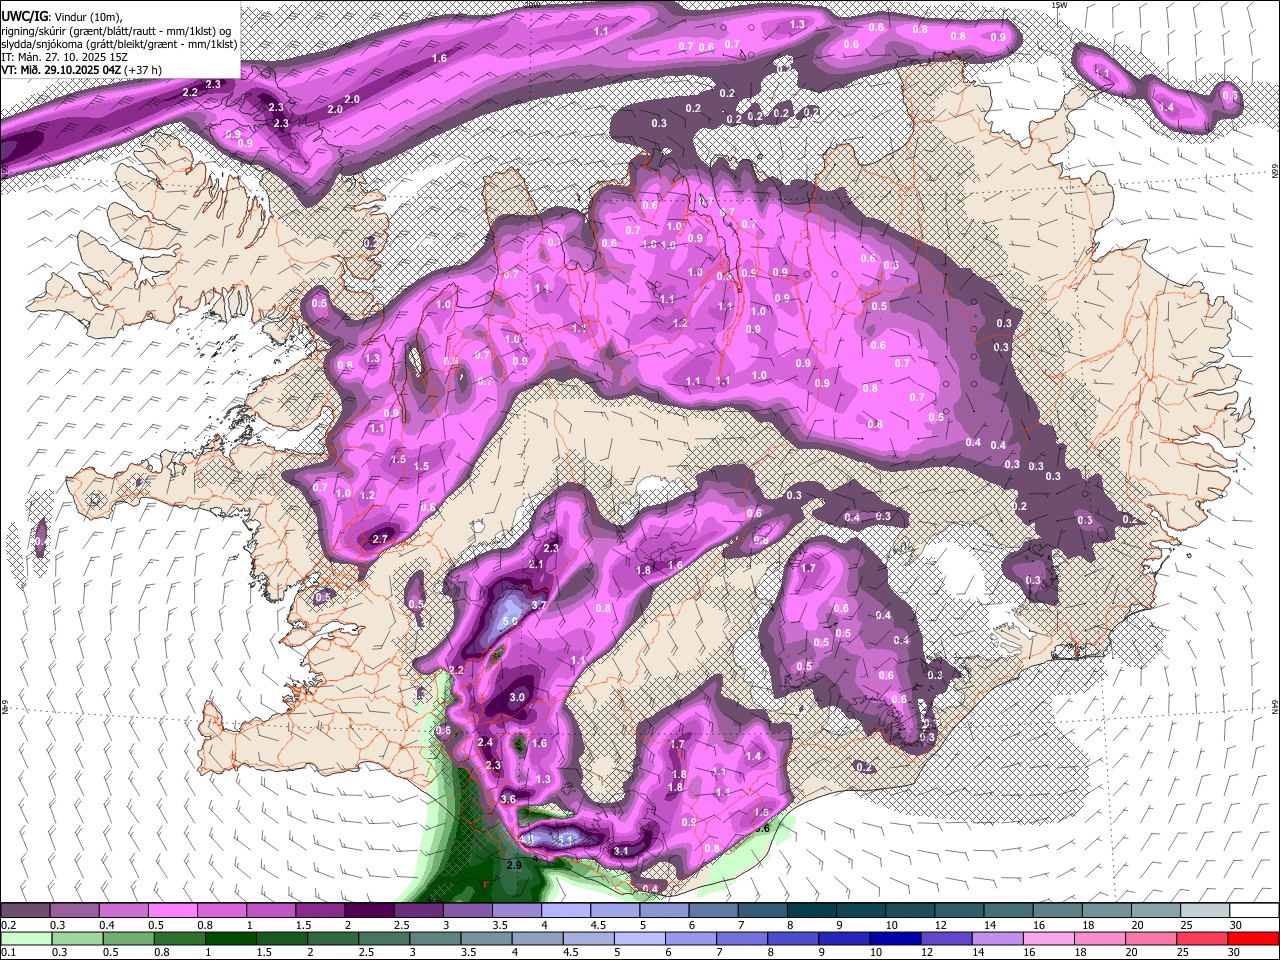Select the darkest purple swatch starting at 2 in the snow scale

(369, 911)
